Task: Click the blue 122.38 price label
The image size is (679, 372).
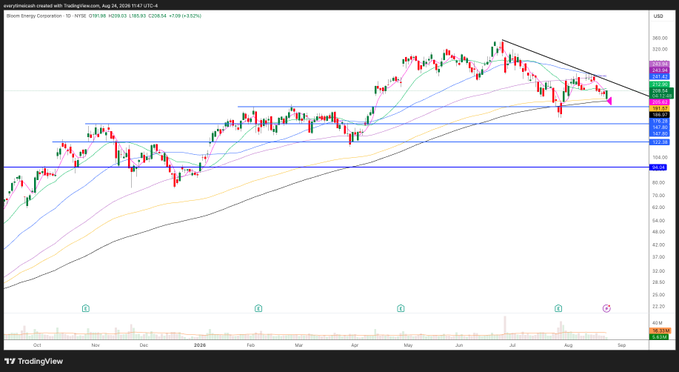Action: pyautogui.click(x=660, y=142)
